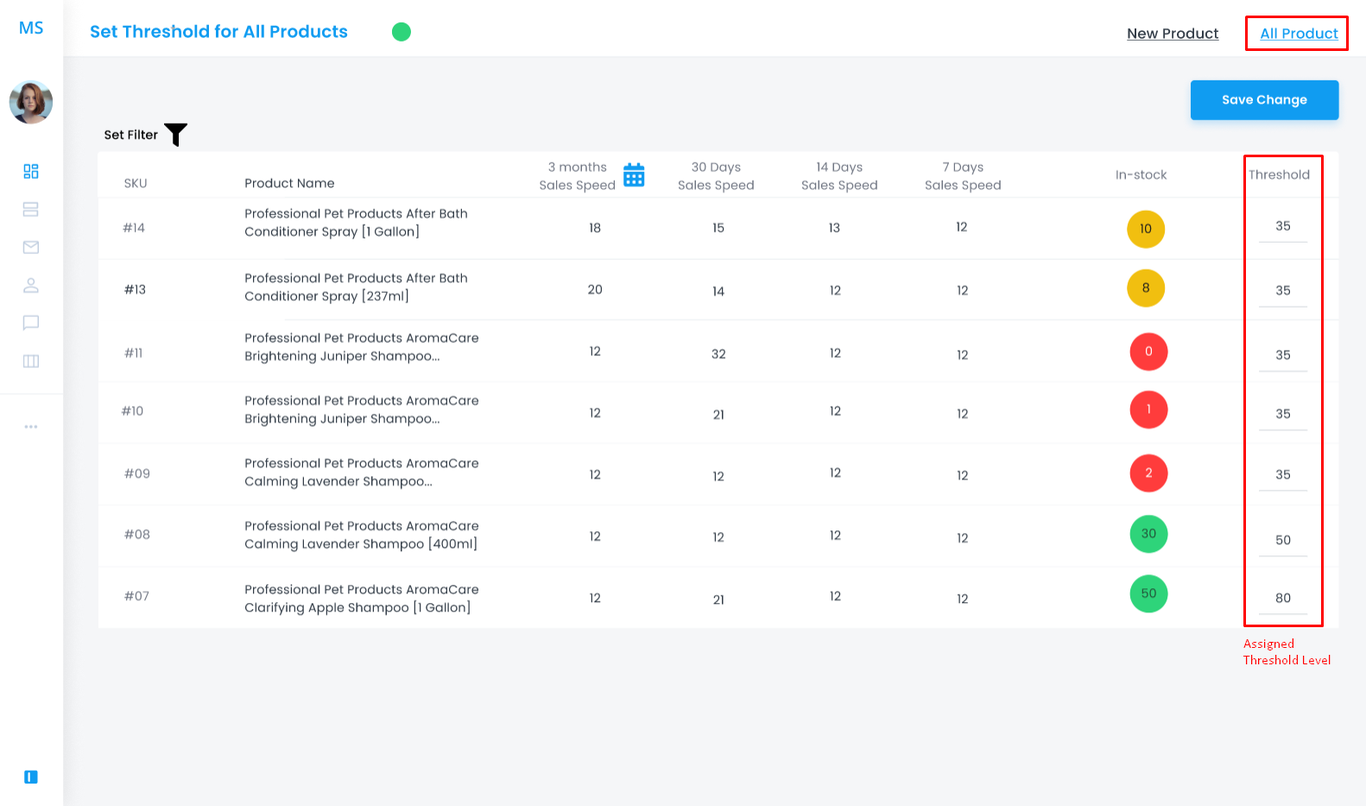1366x806 pixels.
Task: Click yellow in-stock badge showing 8
Action: point(1146,288)
